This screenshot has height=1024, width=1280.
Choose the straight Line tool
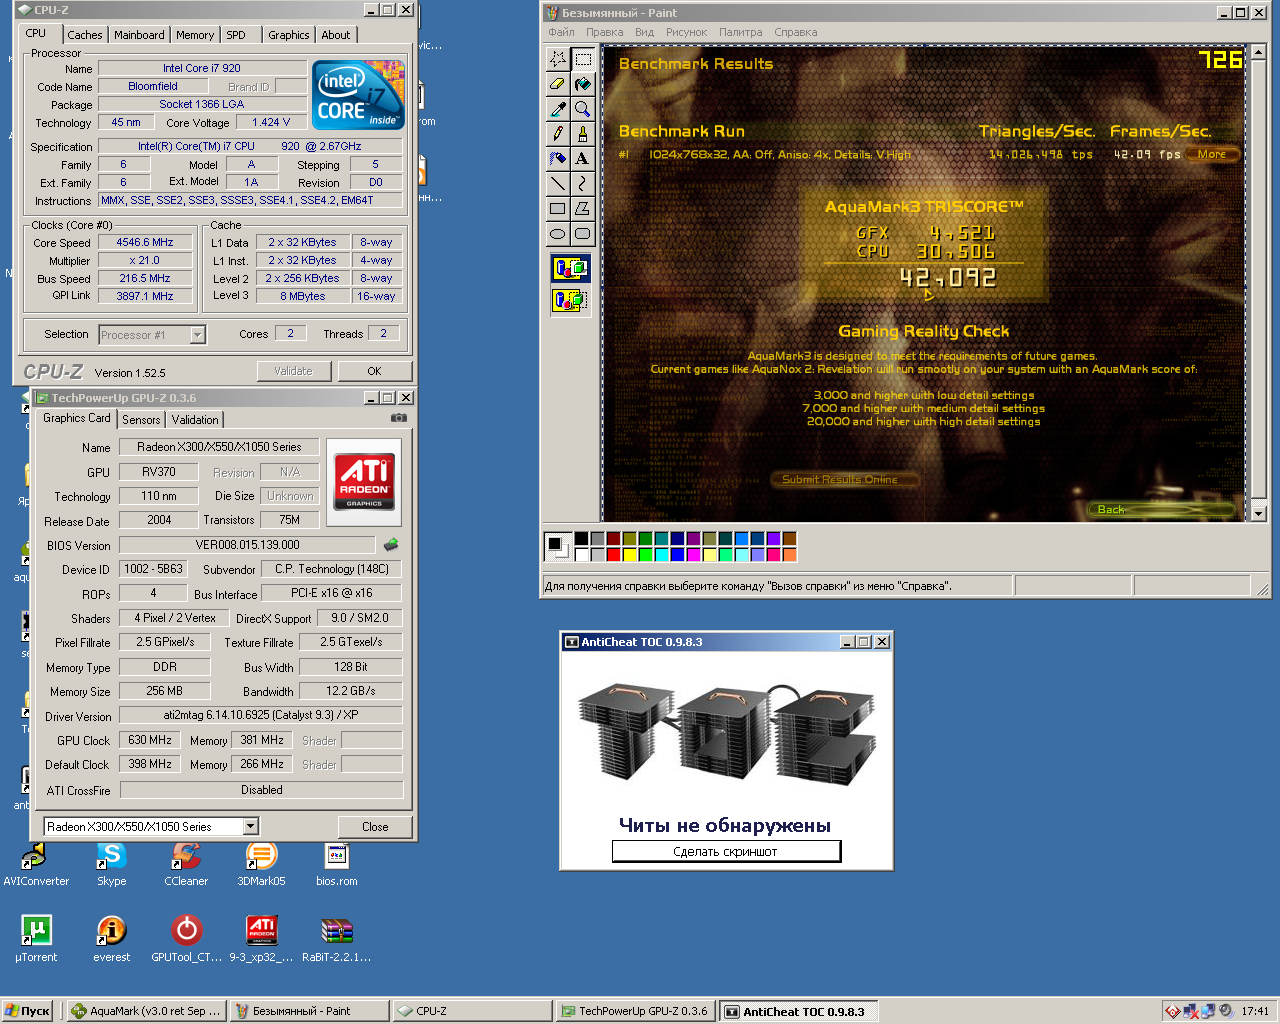(x=558, y=183)
